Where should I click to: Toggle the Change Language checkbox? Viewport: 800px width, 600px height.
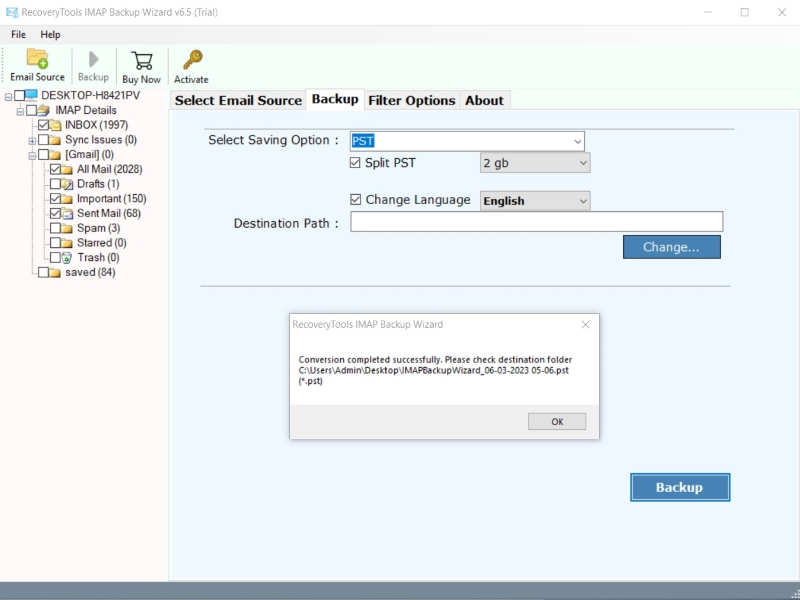(356, 199)
